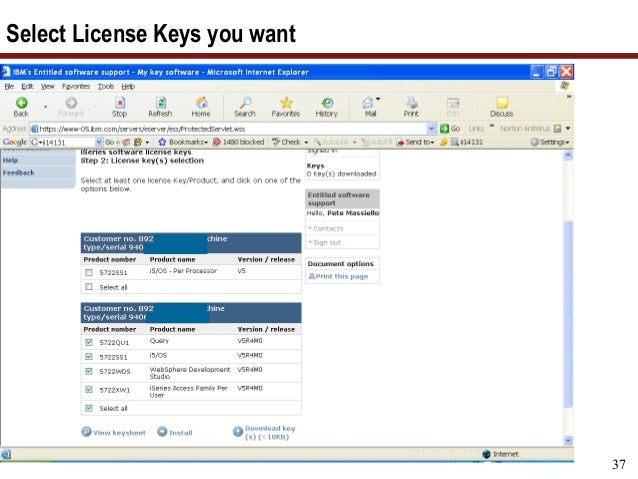638x479 pixels.
Task: Expand the Back button history arrow
Action: point(46,107)
